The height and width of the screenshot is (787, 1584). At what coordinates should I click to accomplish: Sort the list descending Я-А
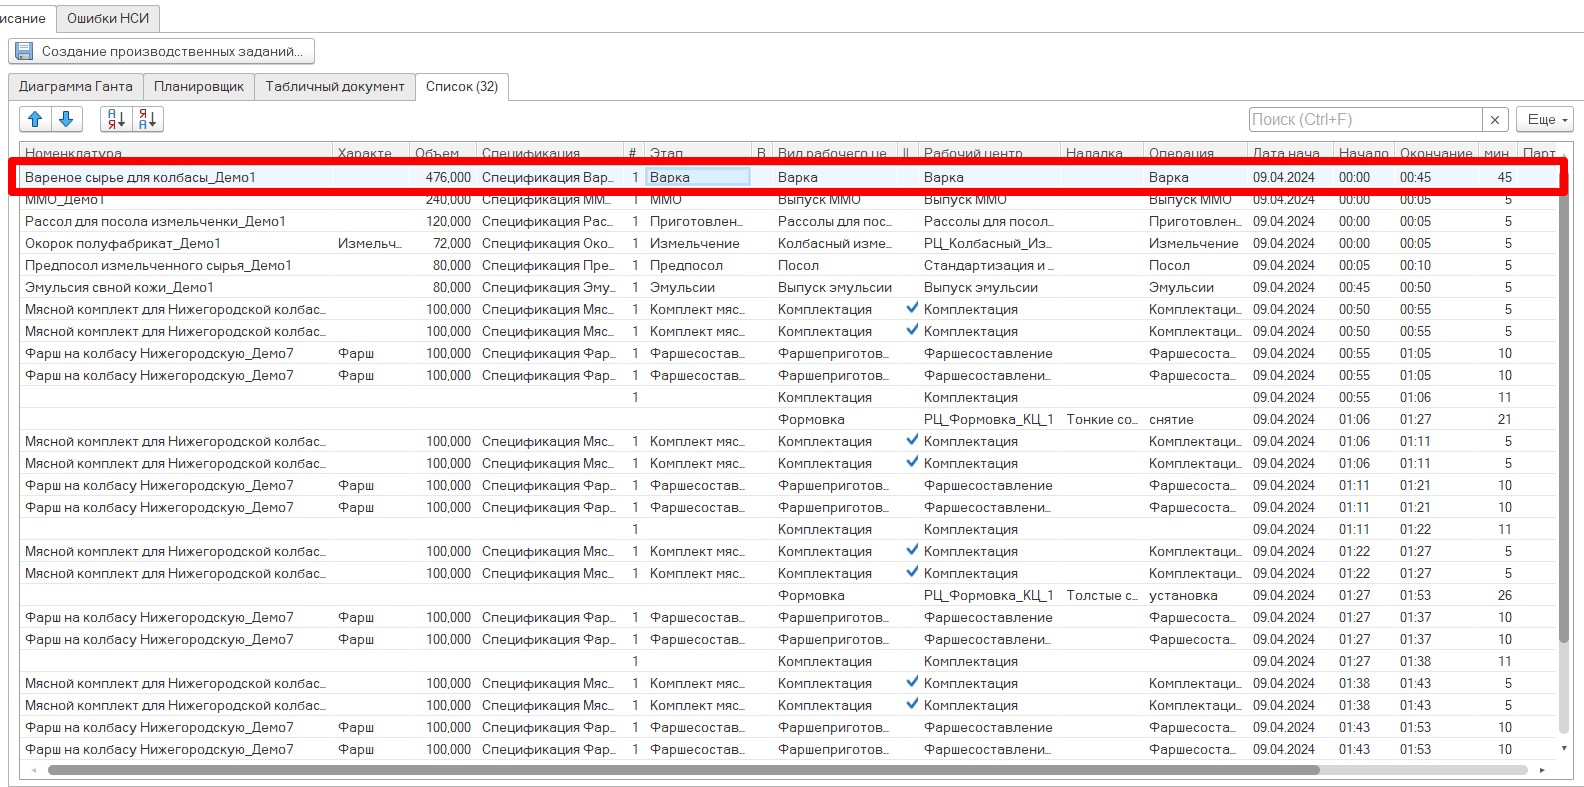coord(148,120)
